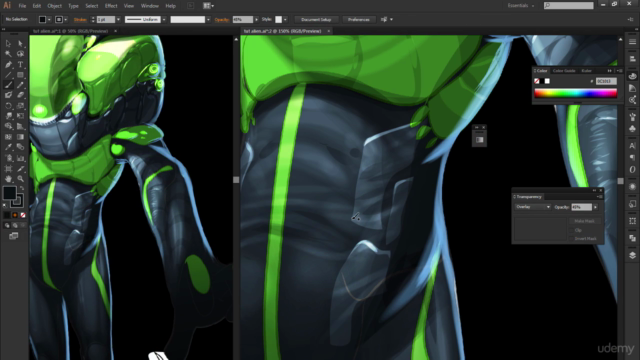Select the Blob Brush tool
The image size is (640, 360).
[x=8, y=95]
